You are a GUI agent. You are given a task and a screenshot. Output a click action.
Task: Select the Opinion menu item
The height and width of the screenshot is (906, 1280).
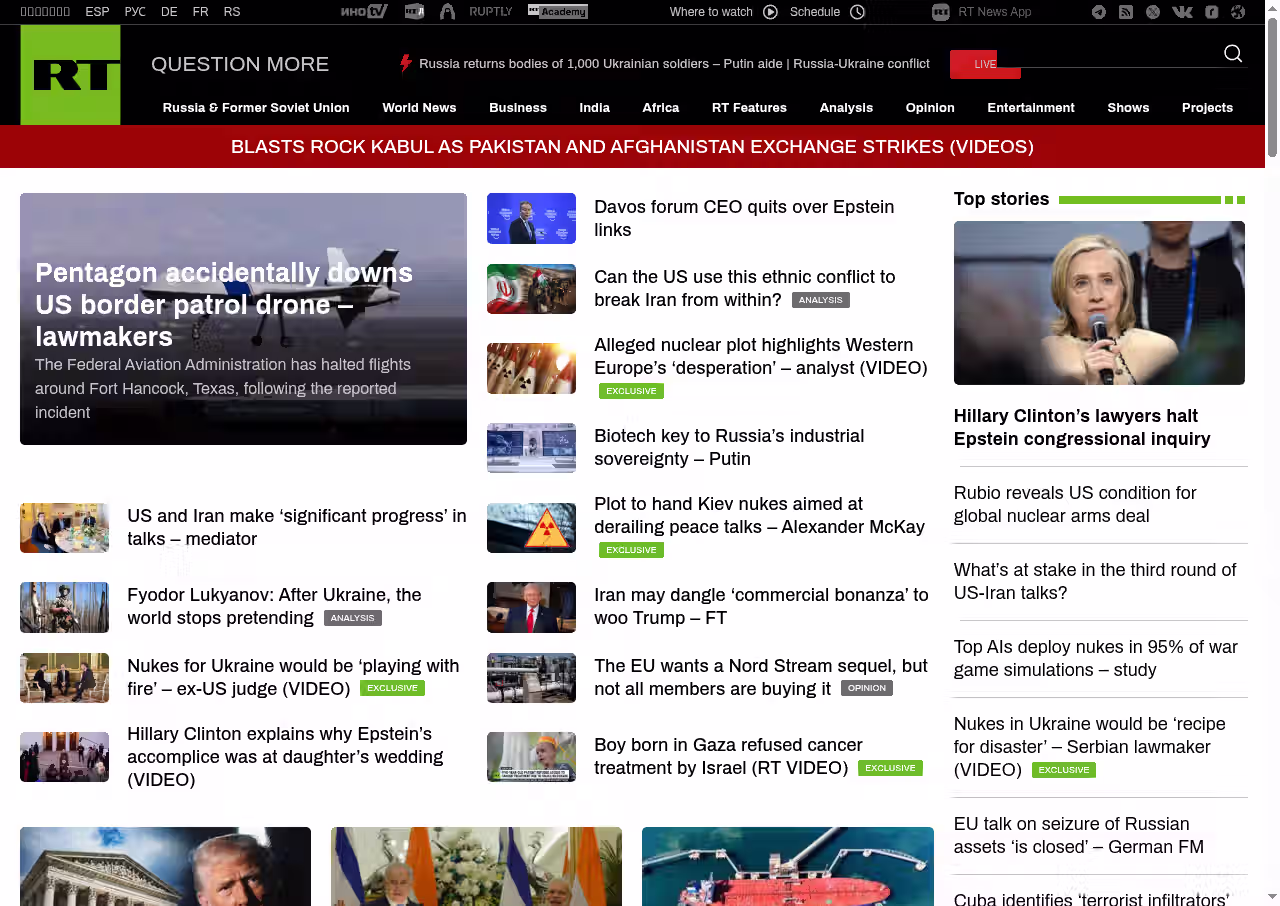pyautogui.click(x=929, y=108)
